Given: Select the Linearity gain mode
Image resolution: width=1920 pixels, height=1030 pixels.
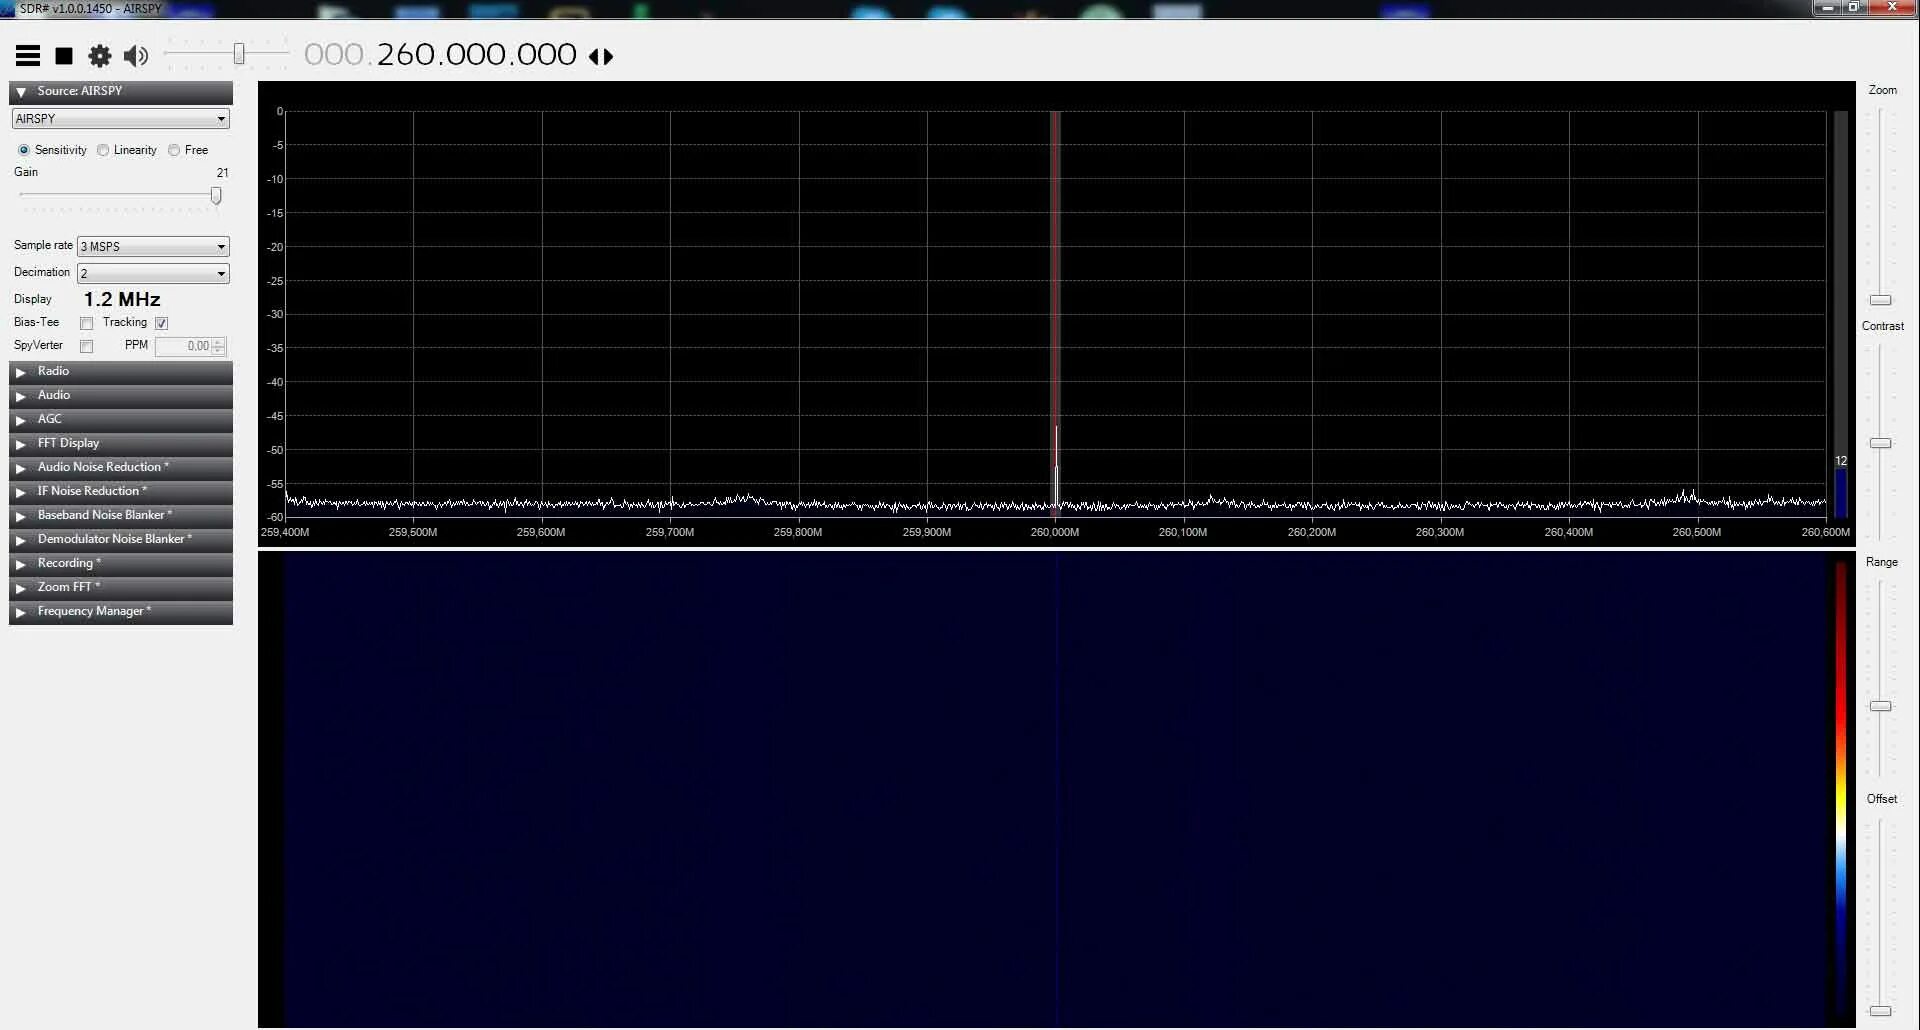Looking at the screenshot, I should (x=103, y=150).
